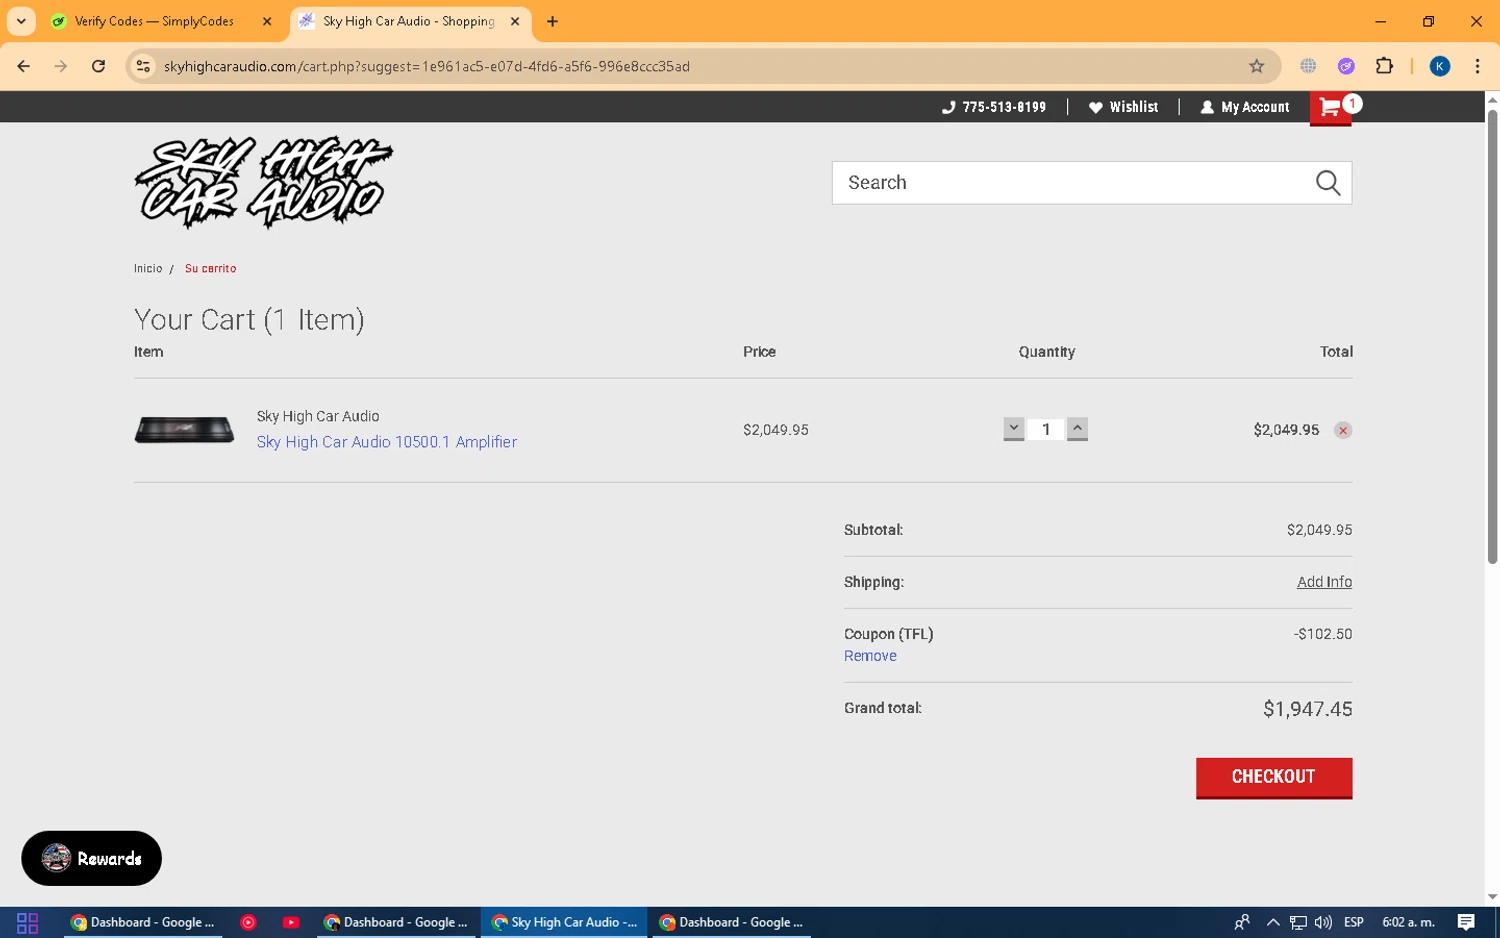
Task: Switch to second Dashboard Google taskbar window
Action: tap(396, 922)
